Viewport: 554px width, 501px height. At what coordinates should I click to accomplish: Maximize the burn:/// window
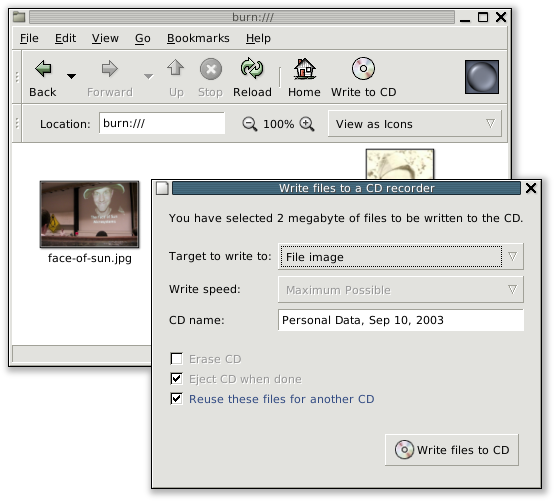pos(483,17)
